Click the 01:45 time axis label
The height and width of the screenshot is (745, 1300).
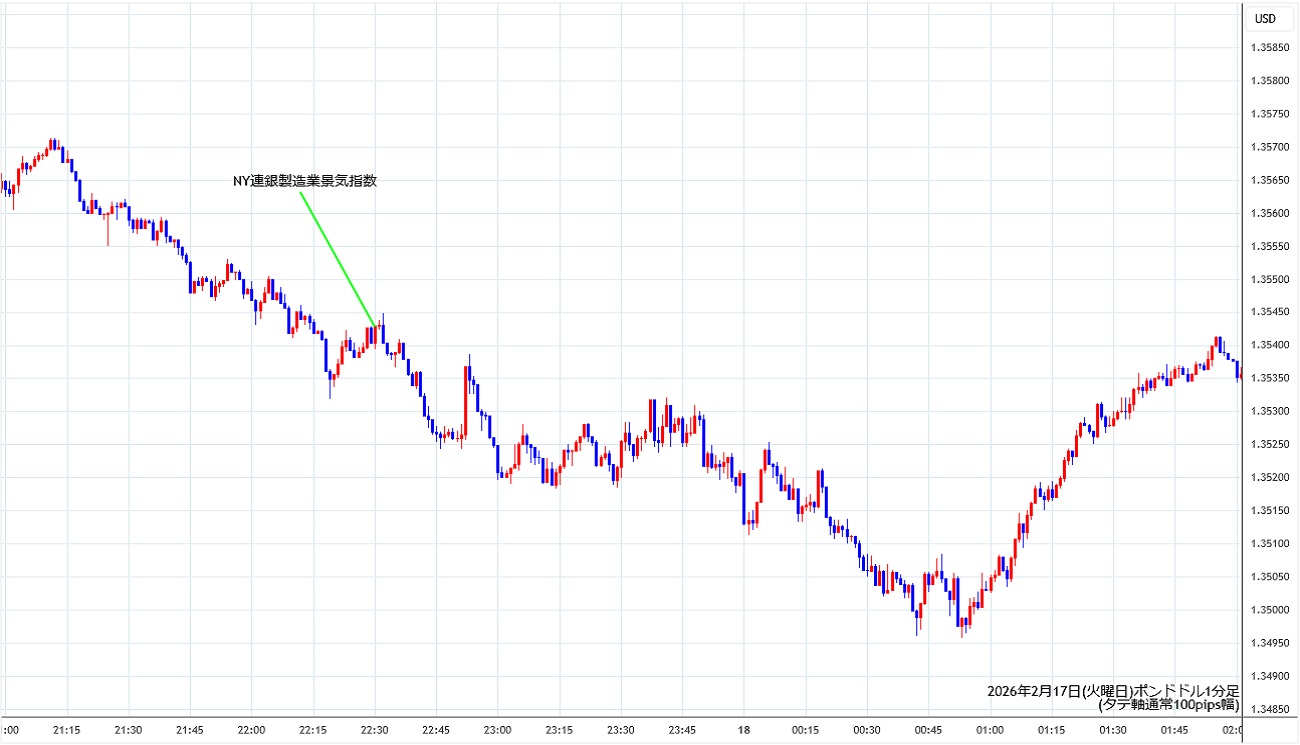[1175, 730]
